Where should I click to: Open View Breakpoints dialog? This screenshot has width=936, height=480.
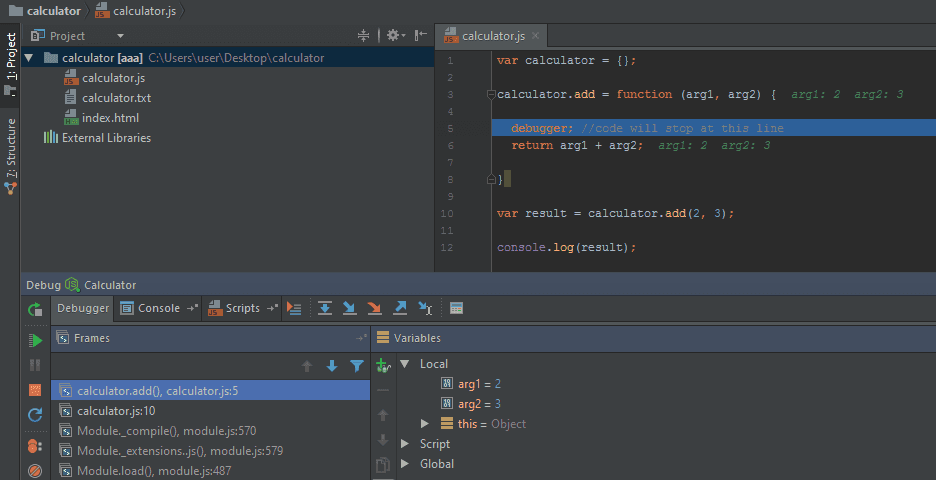click(35, 446)
